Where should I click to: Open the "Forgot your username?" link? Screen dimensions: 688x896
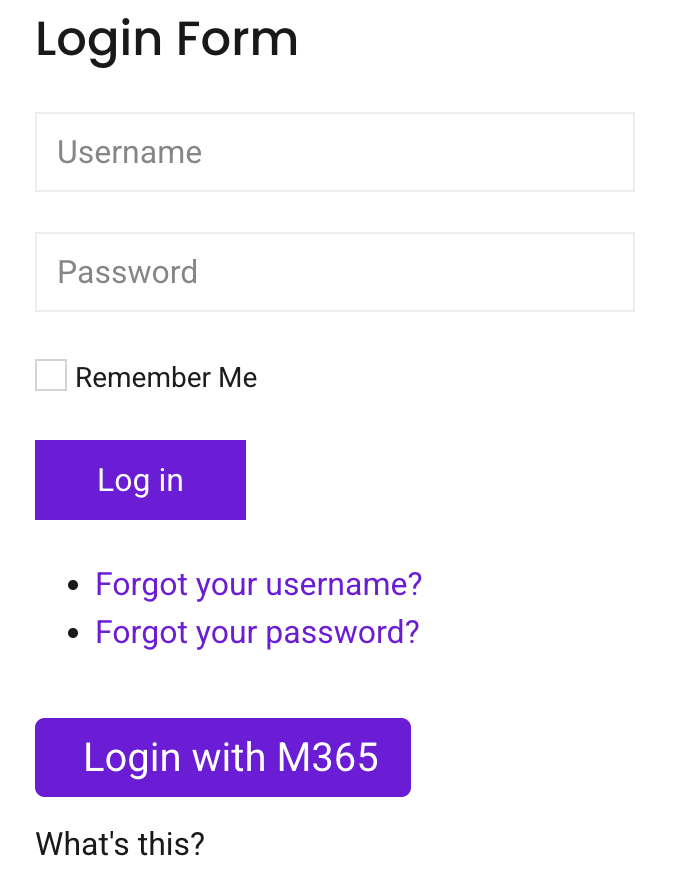tap(258, 584)
